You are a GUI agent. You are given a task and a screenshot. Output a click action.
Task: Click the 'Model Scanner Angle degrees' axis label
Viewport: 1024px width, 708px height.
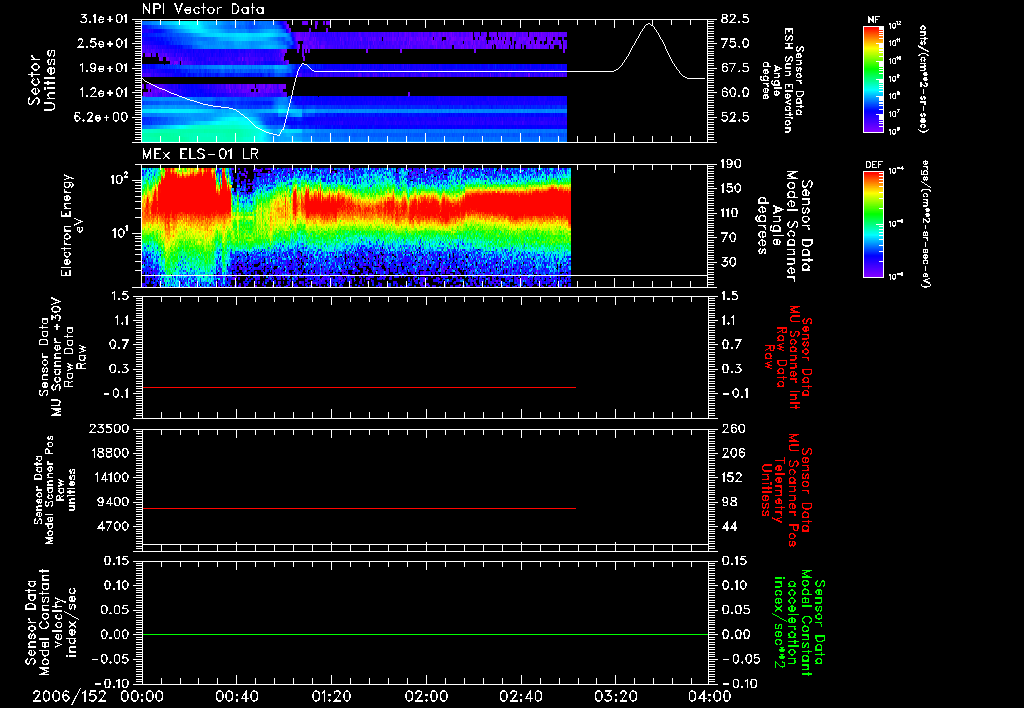pos(784,226)
